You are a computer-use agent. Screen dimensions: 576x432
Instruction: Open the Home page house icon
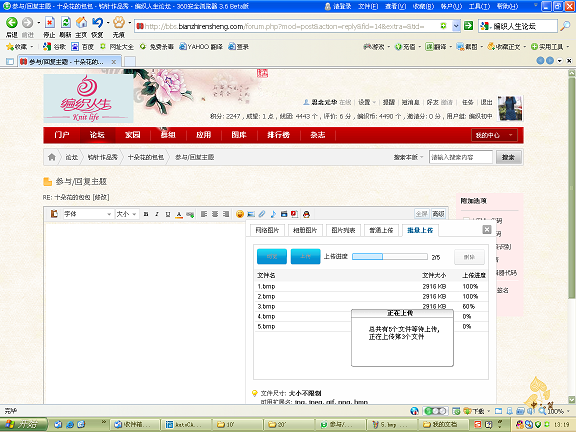[81, 23]
